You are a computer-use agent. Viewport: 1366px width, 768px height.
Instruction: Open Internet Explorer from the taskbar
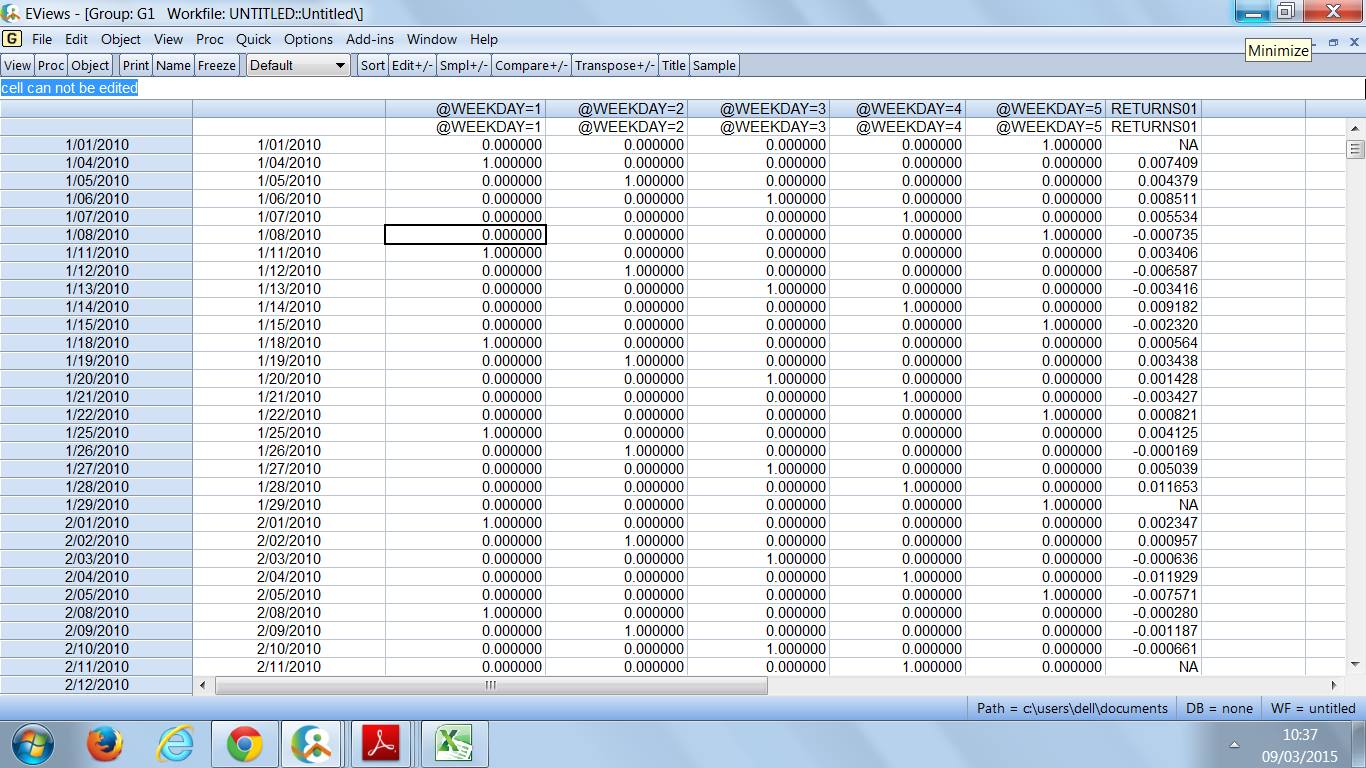pos(175,744)
